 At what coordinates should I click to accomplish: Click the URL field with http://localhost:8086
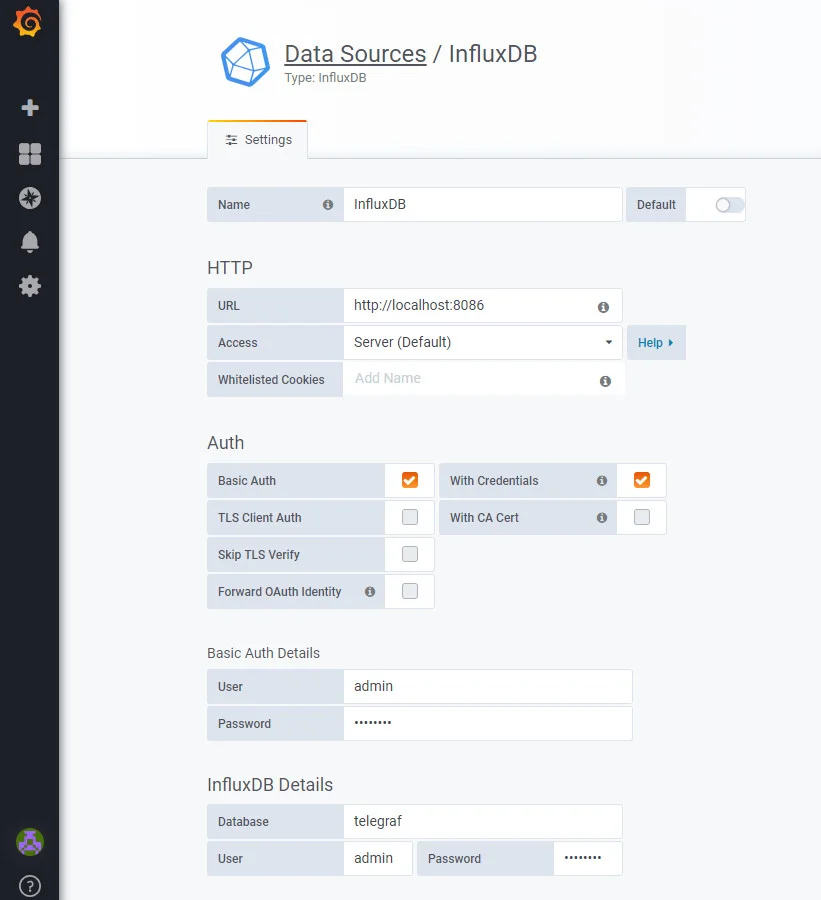483,305
